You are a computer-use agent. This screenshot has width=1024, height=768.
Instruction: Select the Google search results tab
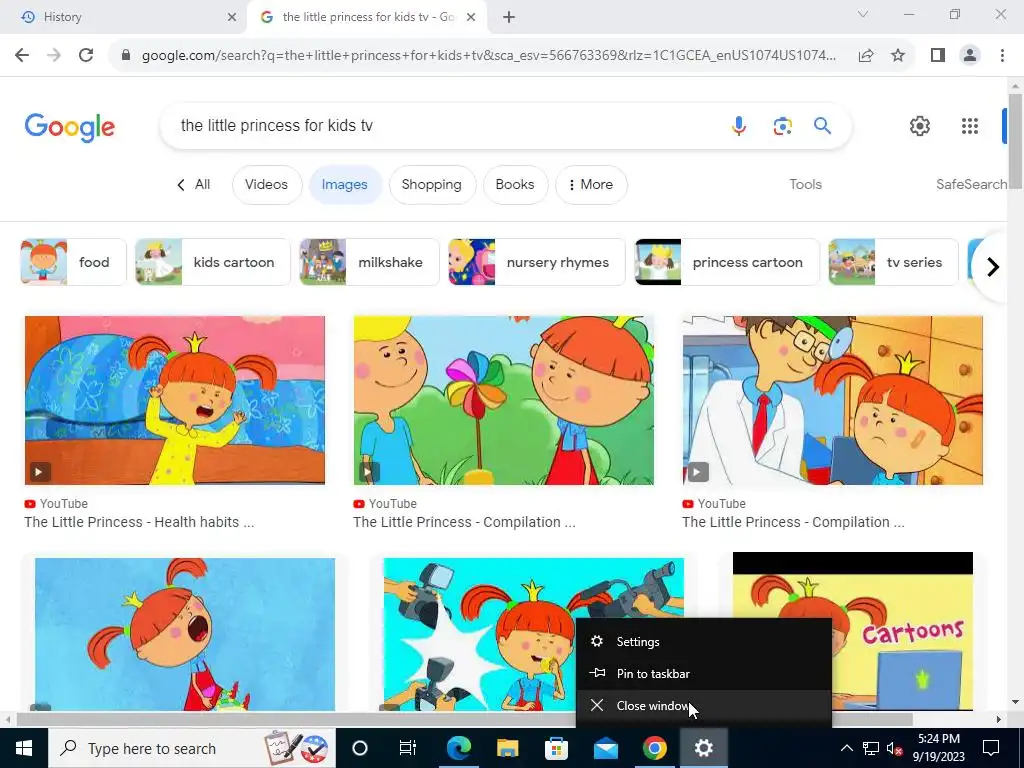click(x=366, y=17)
